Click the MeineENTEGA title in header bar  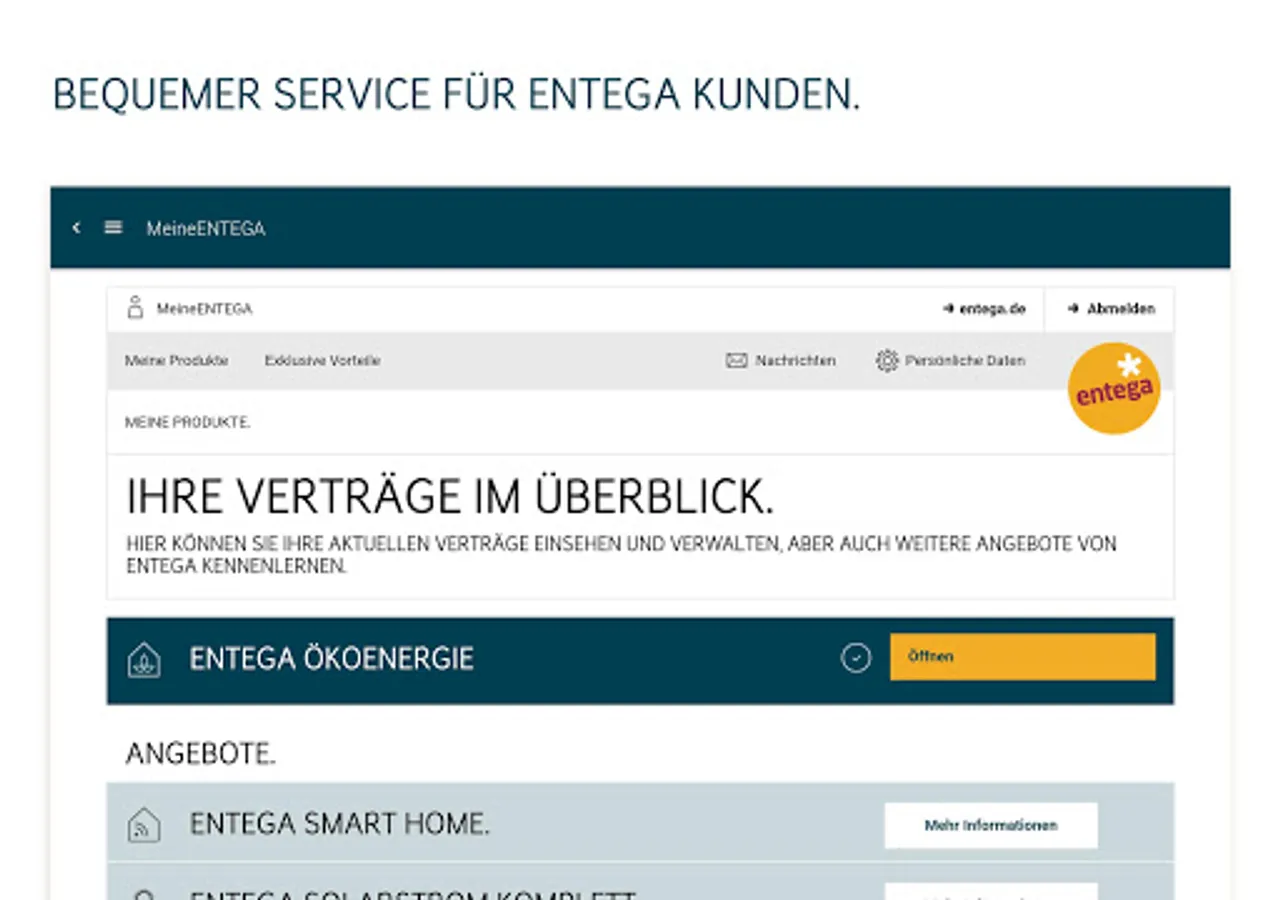[x=206, y=229]
